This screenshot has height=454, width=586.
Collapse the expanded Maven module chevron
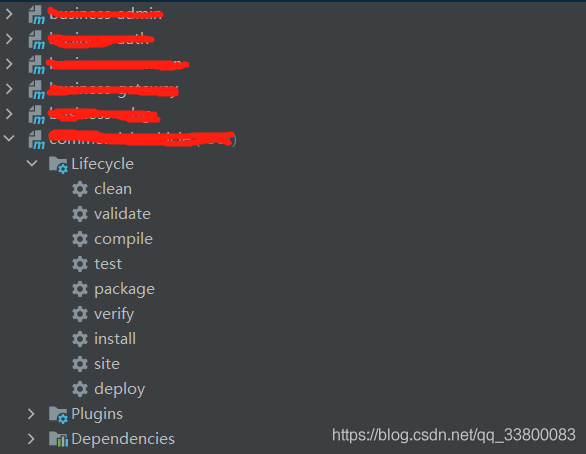point(9,138)
